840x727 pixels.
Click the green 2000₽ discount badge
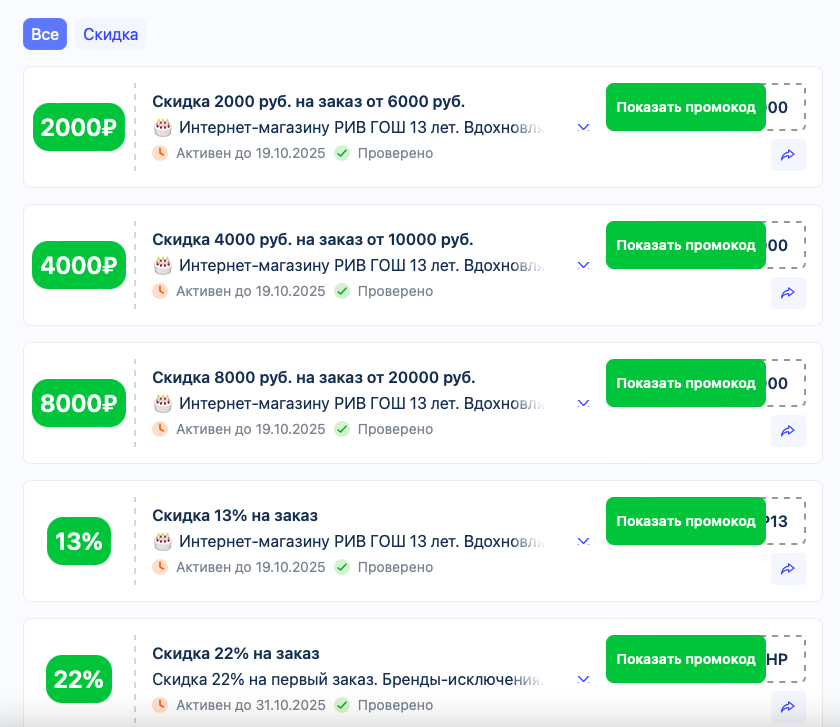click(x=79, y=127)
